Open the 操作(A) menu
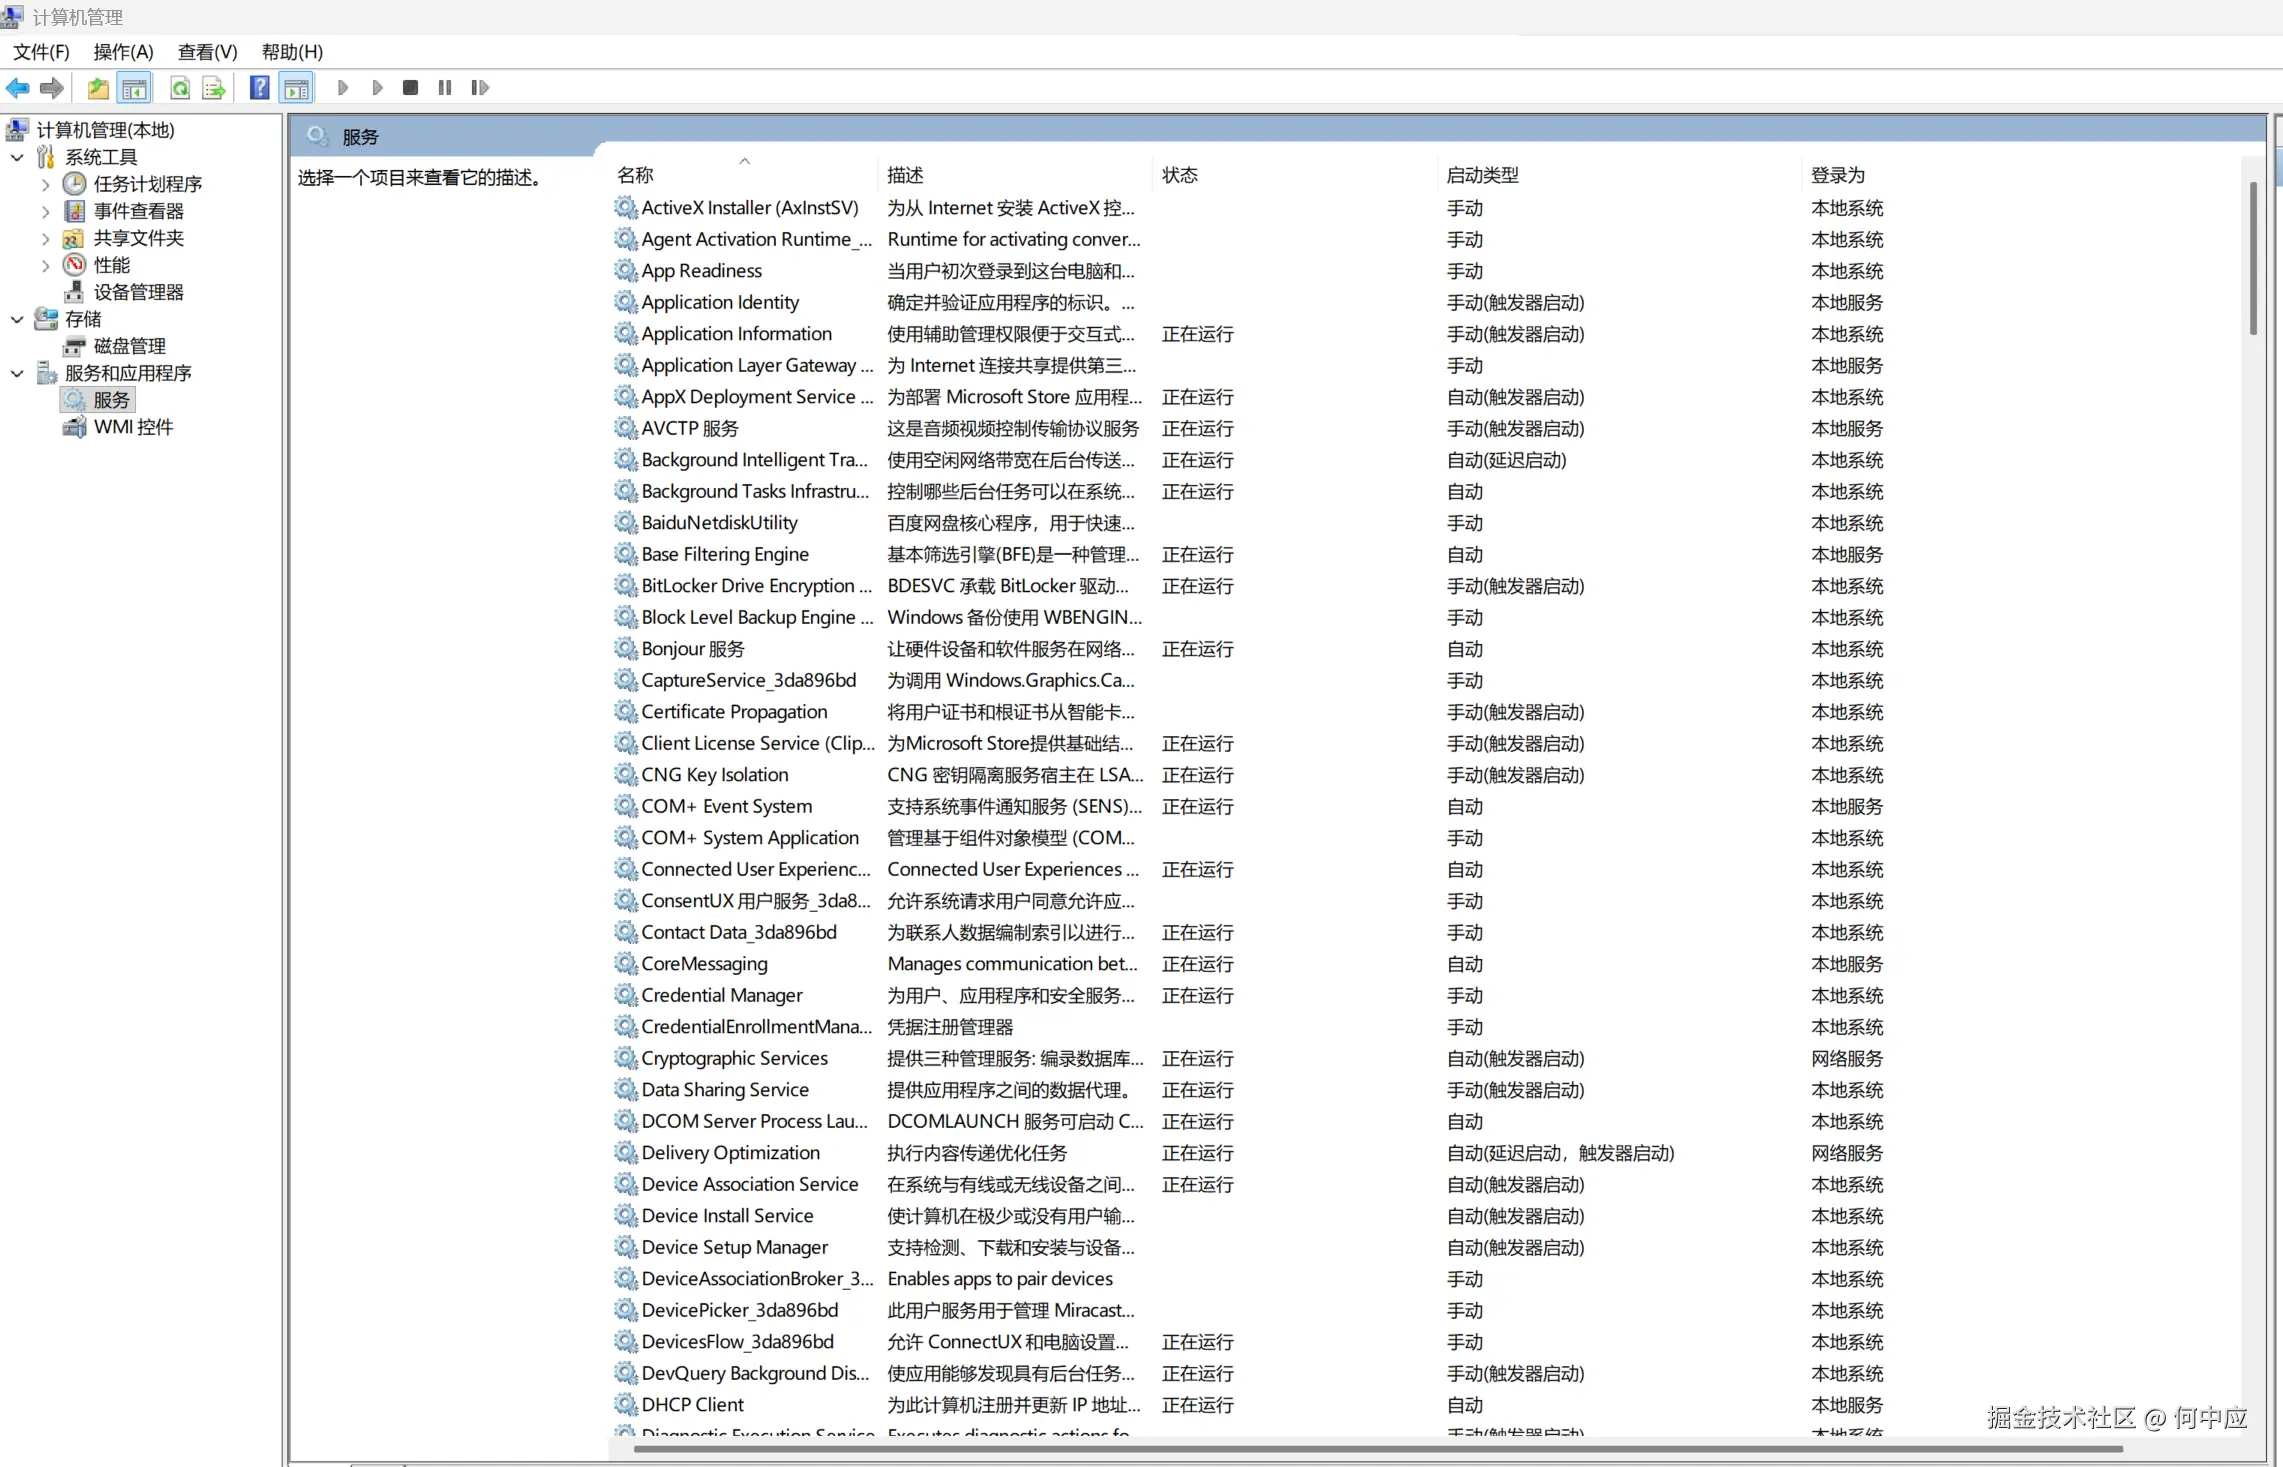The width and height of the screenshot is (2283, 1467). 123,52
